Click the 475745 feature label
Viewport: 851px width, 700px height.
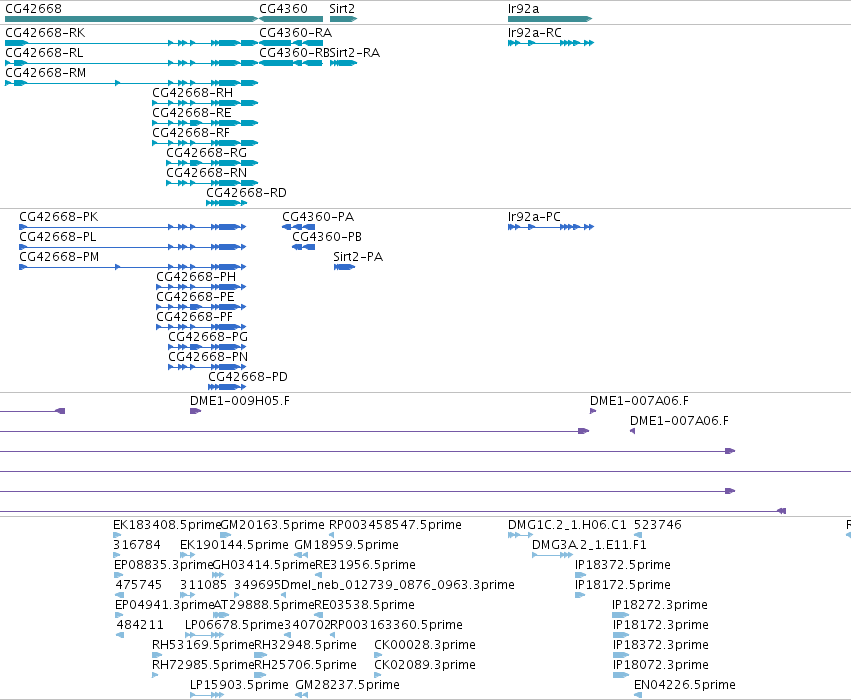click(139, 585)
